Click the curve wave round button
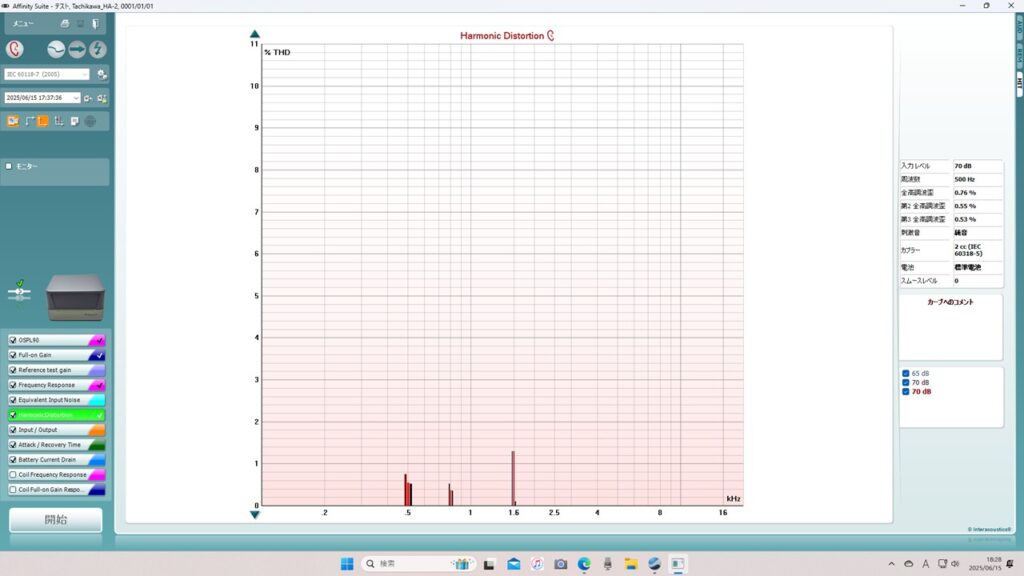 point(56,49)
